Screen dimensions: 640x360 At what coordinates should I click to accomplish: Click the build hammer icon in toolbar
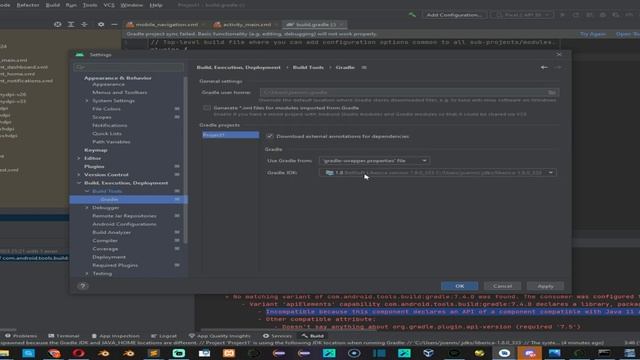tap(412, 15)
